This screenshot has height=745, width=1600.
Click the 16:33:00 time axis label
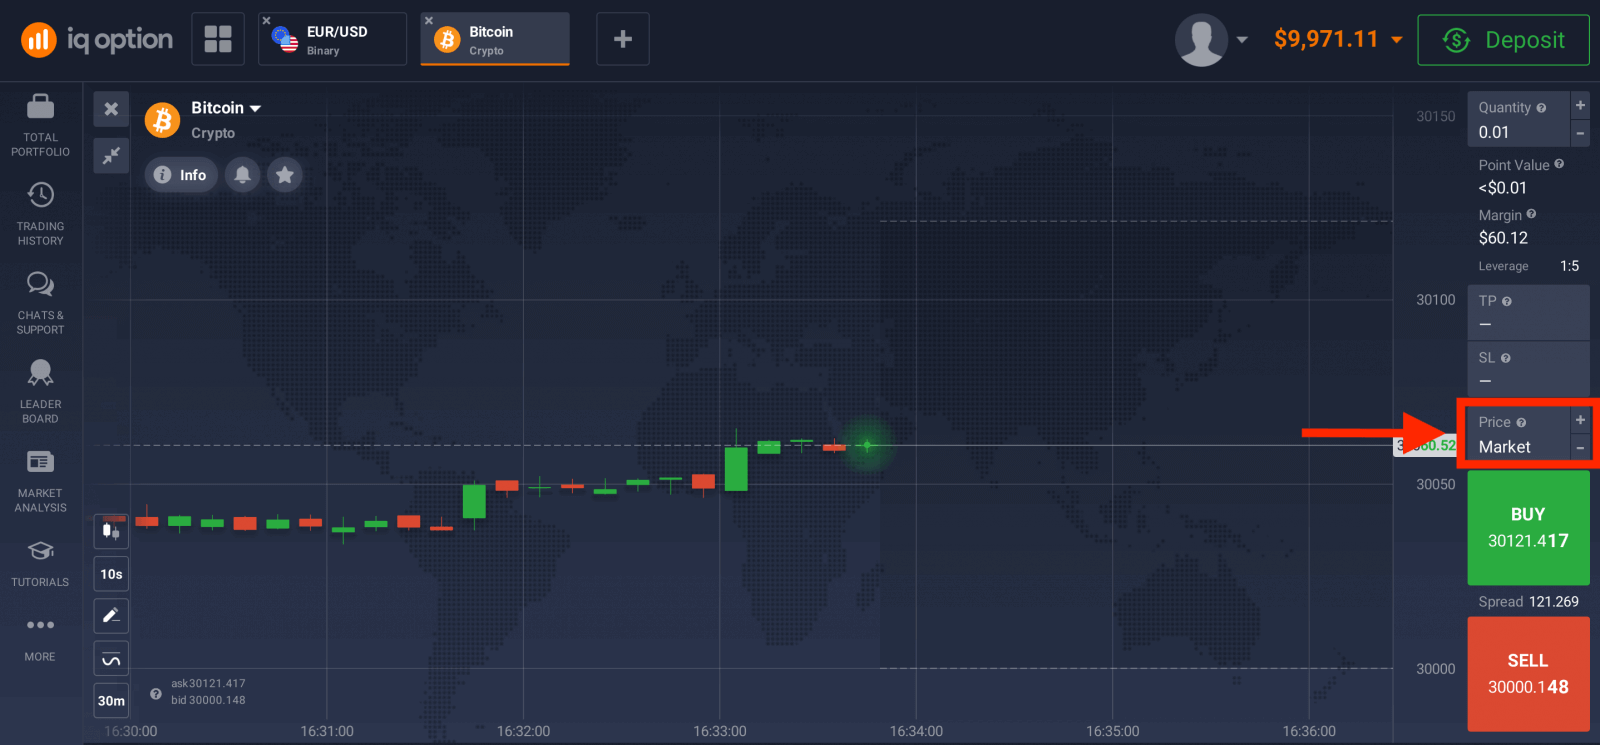coord(720,731)
